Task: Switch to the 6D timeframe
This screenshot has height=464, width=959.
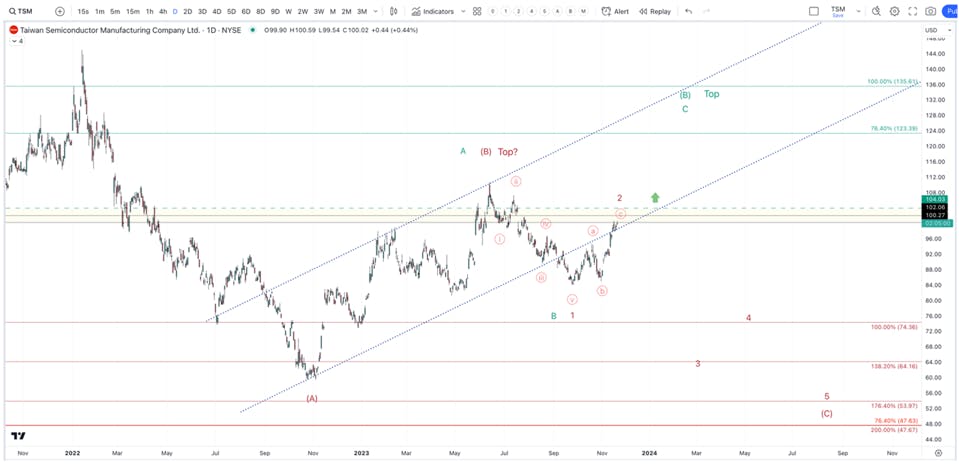Action: click(246, 11)
